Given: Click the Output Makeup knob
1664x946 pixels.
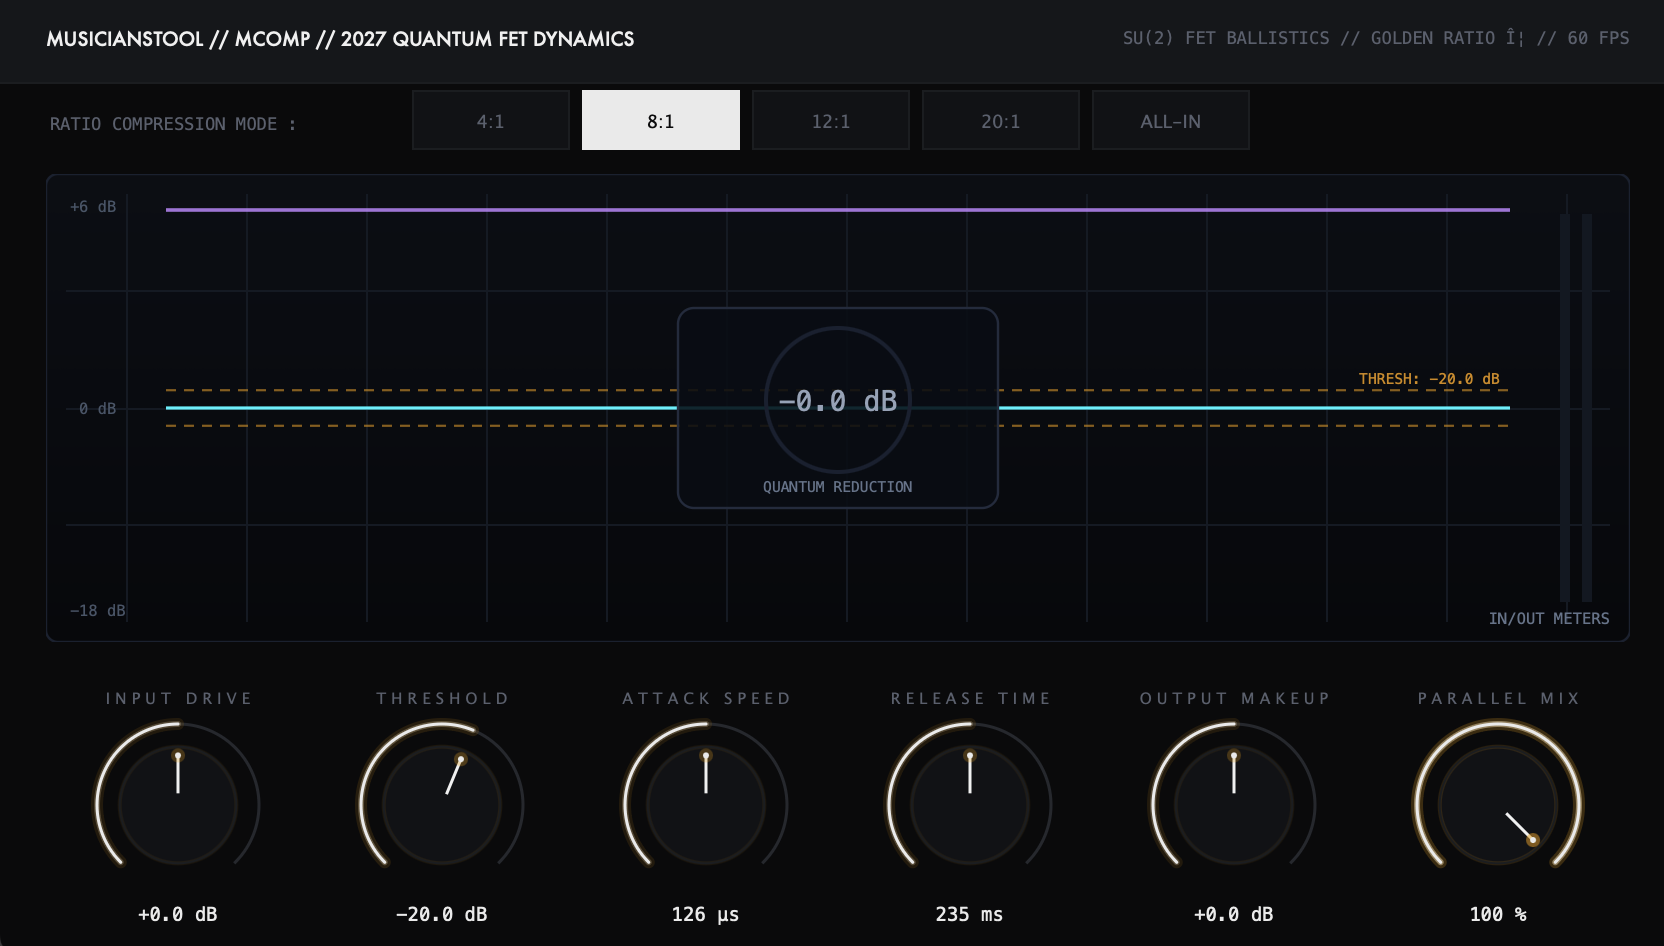Looking at the screenshot, I should click(1234, 804).
